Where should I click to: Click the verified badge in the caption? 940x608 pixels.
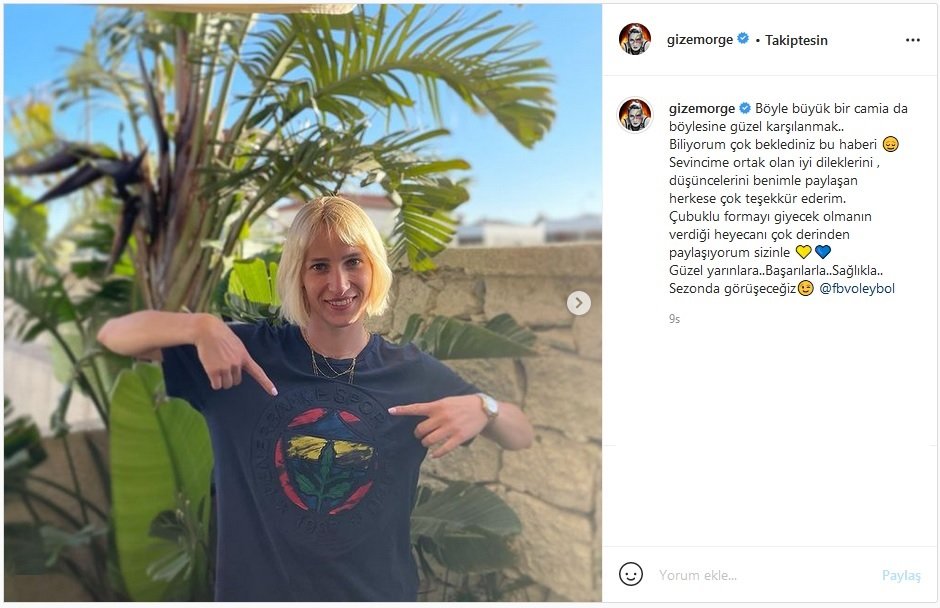coord(744,108)
